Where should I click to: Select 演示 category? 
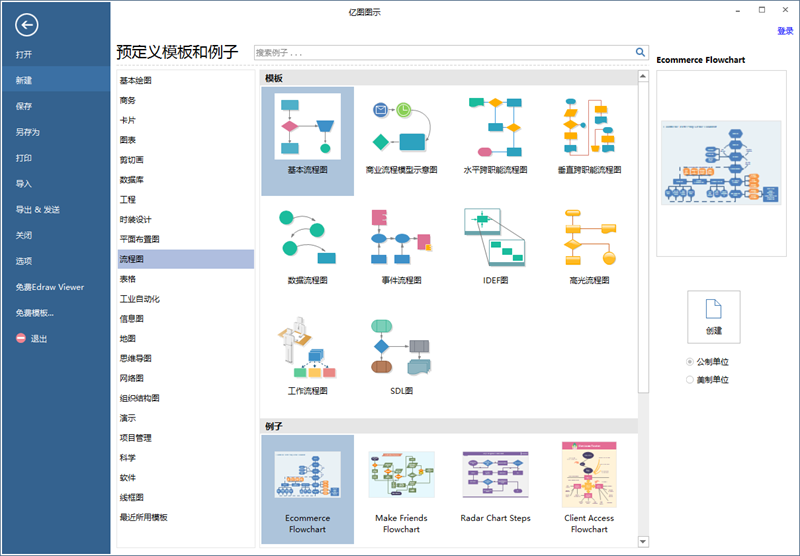pos(128,418)
